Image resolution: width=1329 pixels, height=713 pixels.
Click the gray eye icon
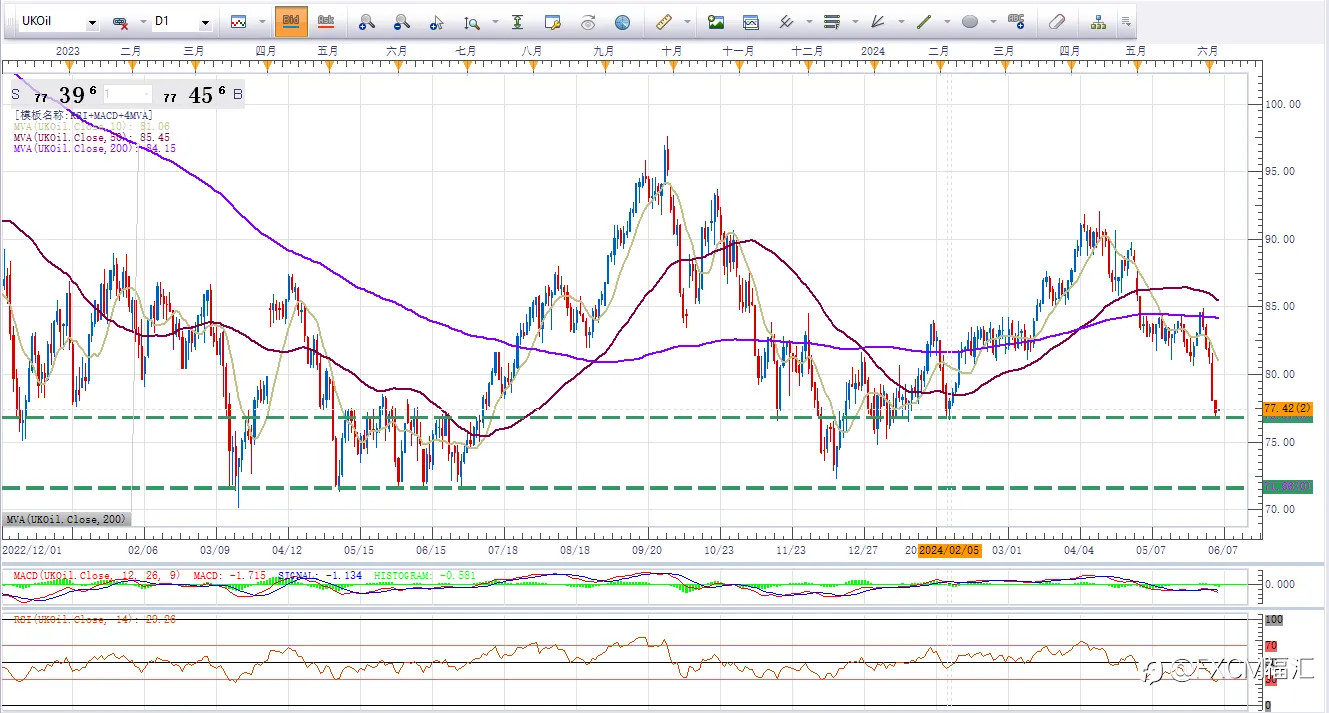click(588, 21)
